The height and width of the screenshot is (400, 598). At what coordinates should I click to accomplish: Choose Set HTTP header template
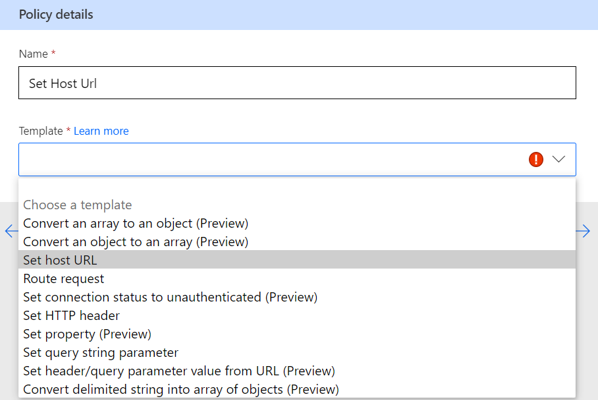click(x=297, y=316)
